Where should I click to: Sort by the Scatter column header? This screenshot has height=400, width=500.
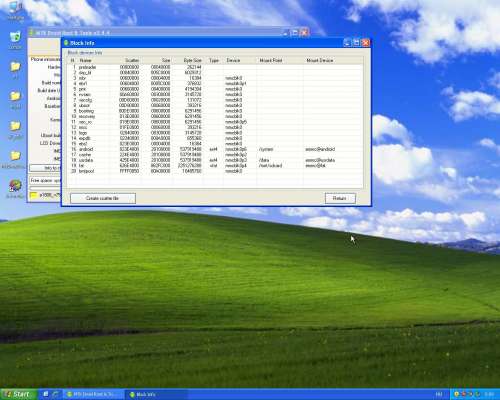pyautogui.click(x=126, y=60)
